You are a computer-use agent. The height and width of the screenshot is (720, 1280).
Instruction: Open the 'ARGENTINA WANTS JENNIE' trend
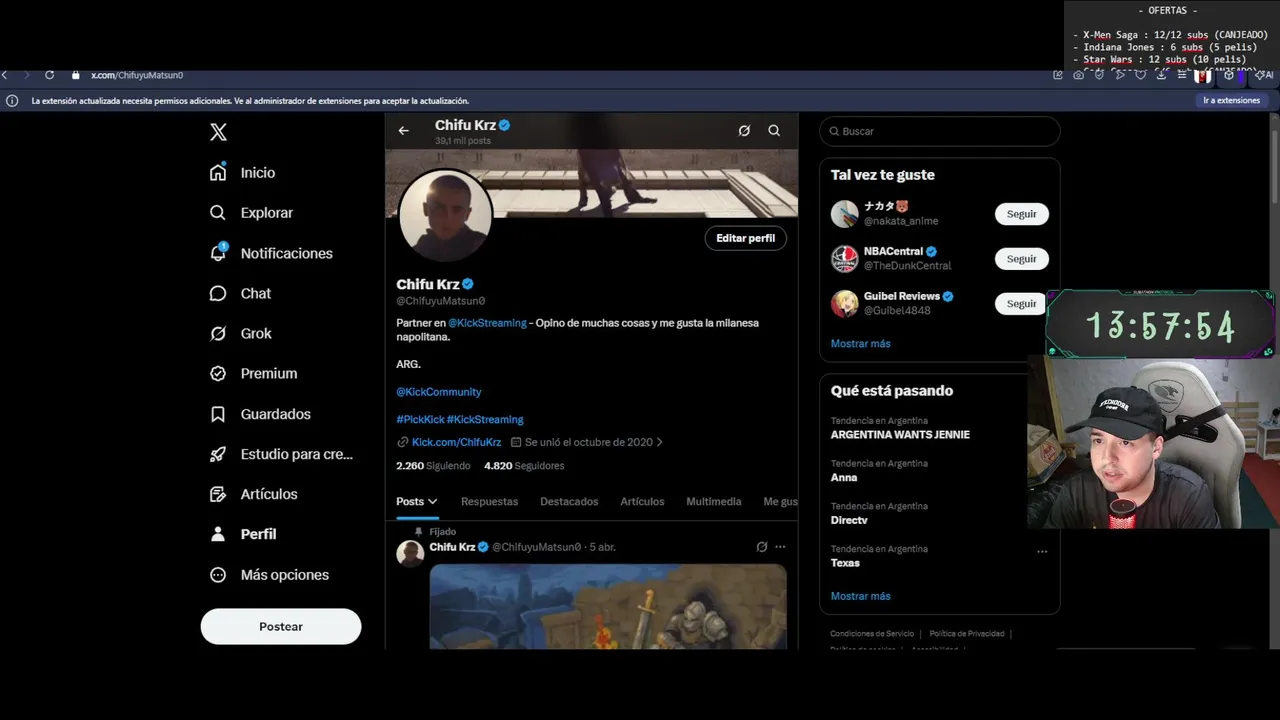tap(900, 435)
